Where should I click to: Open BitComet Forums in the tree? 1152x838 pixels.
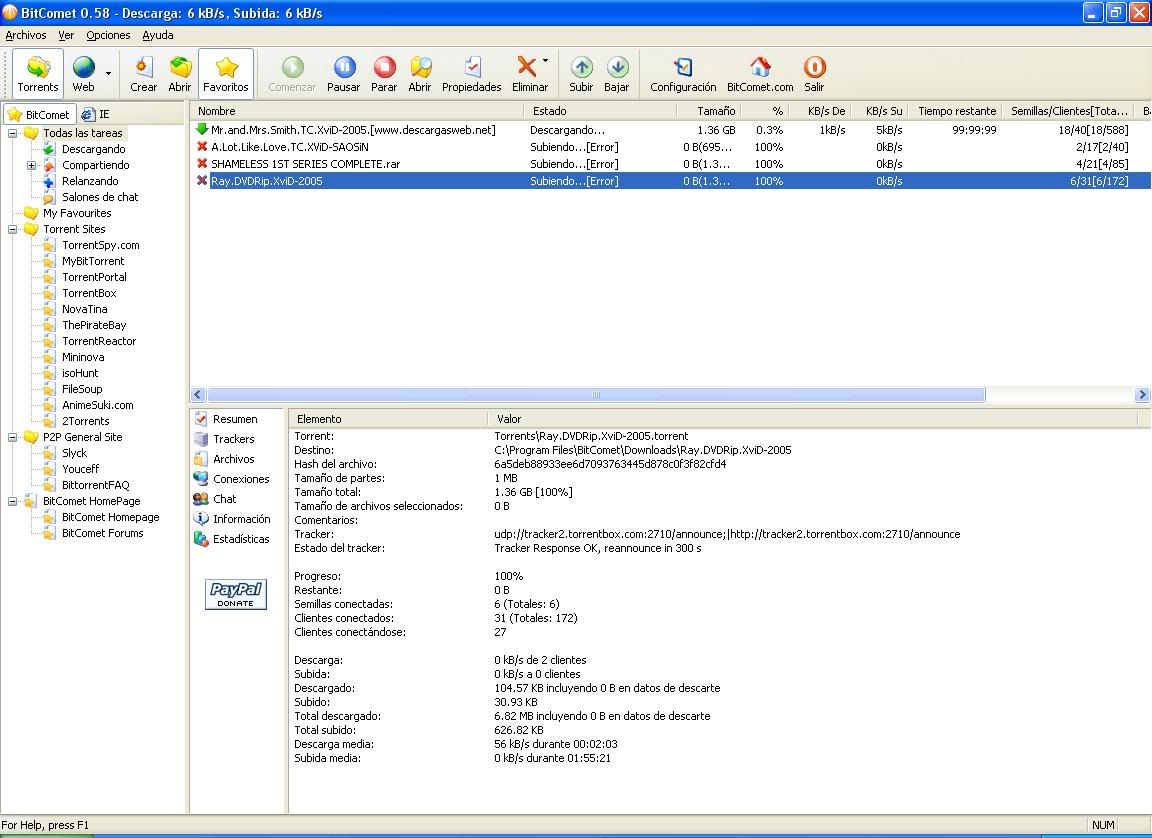[x=103, y=533]
